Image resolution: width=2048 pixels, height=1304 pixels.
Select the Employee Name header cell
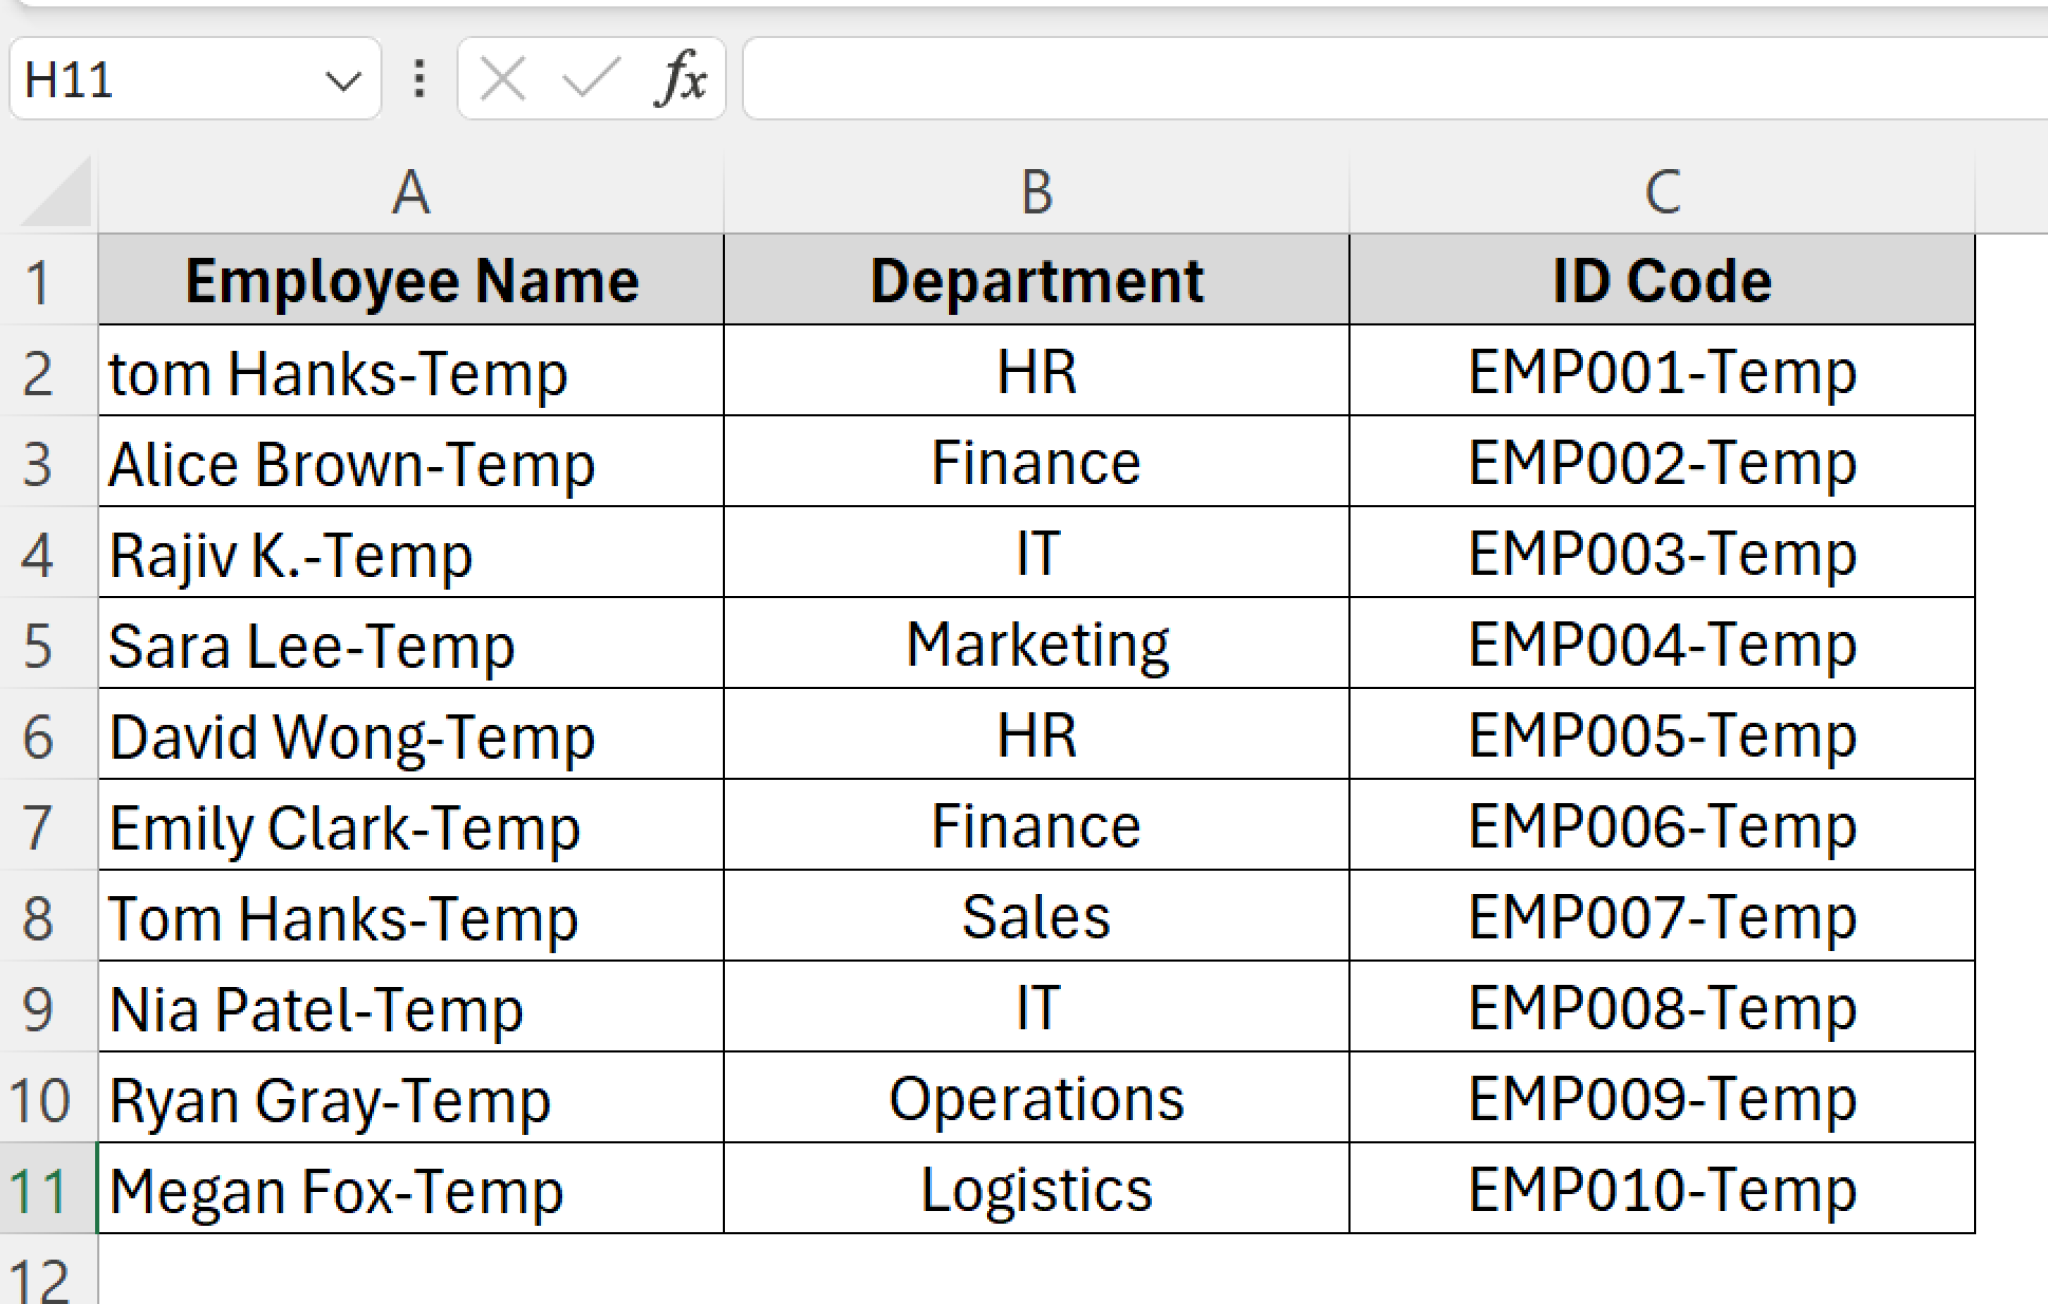point(410,280)
